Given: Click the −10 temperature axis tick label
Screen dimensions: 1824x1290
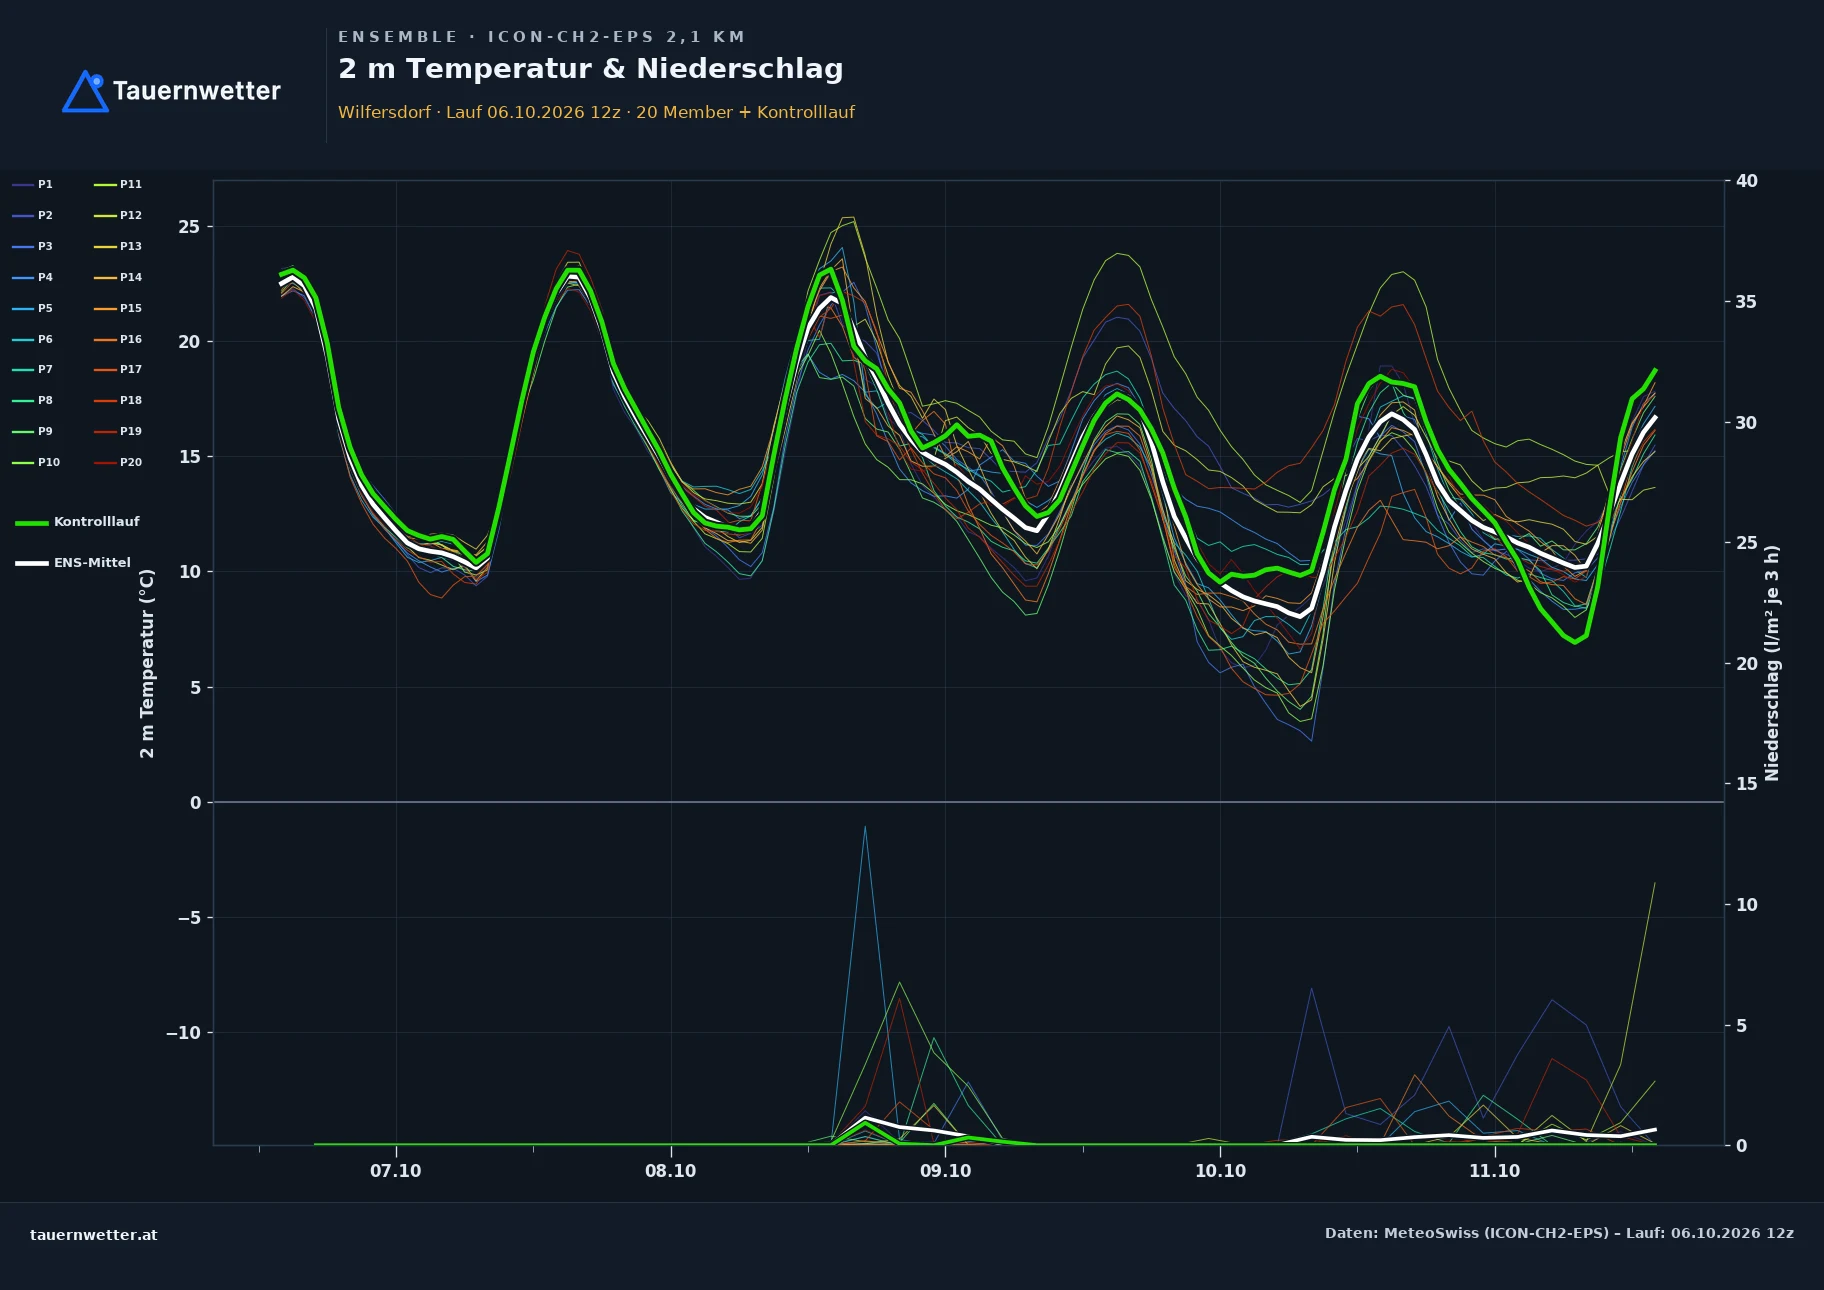Looking at the screenshot, I should pyautogui.click(x=183, y=1033).
